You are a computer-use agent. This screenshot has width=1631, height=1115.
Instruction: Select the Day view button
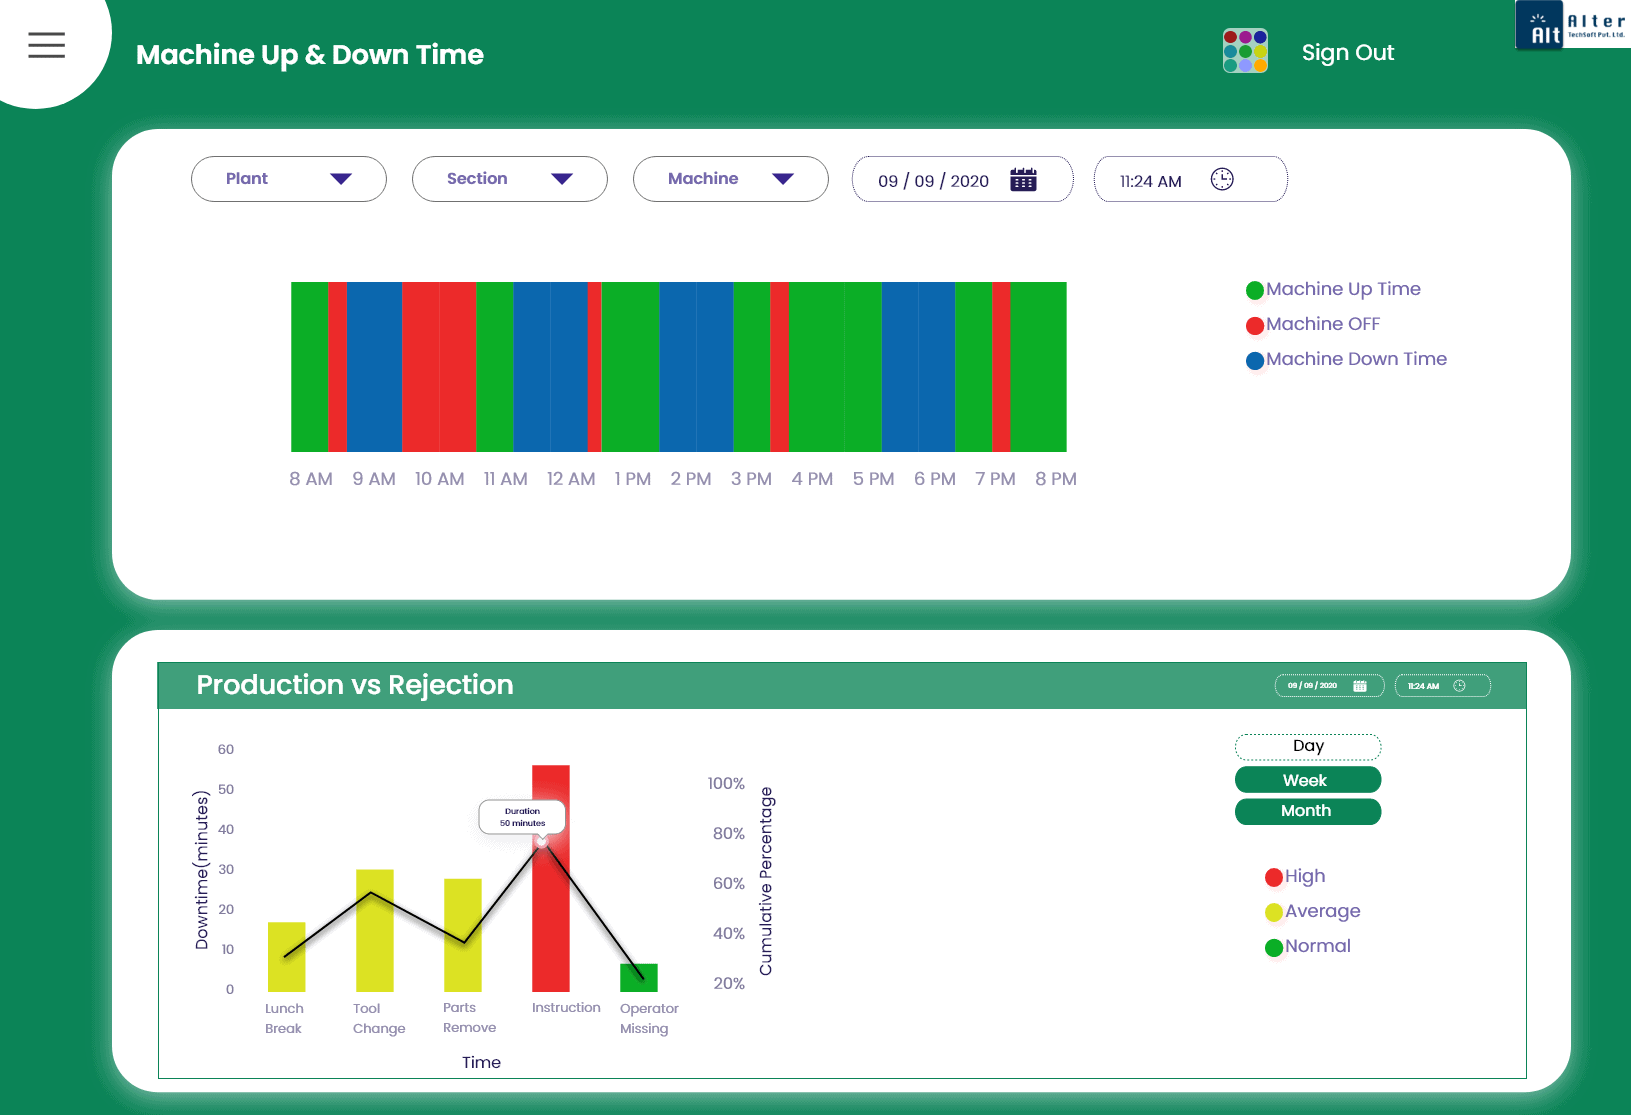click(1307, 746)
